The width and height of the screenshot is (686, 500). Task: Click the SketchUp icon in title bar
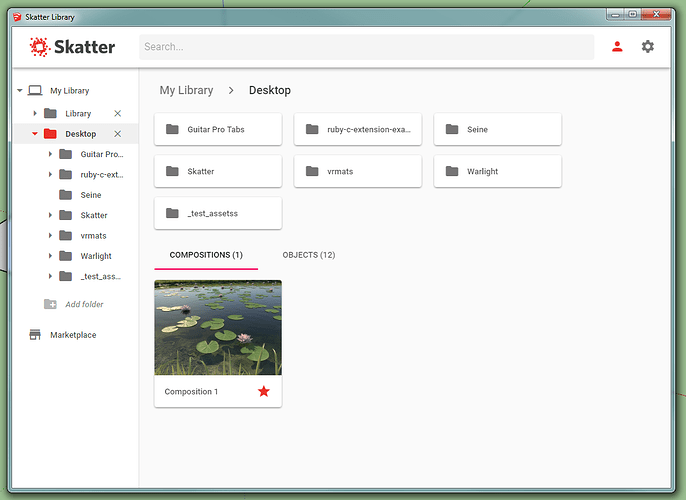coord(17,17)
